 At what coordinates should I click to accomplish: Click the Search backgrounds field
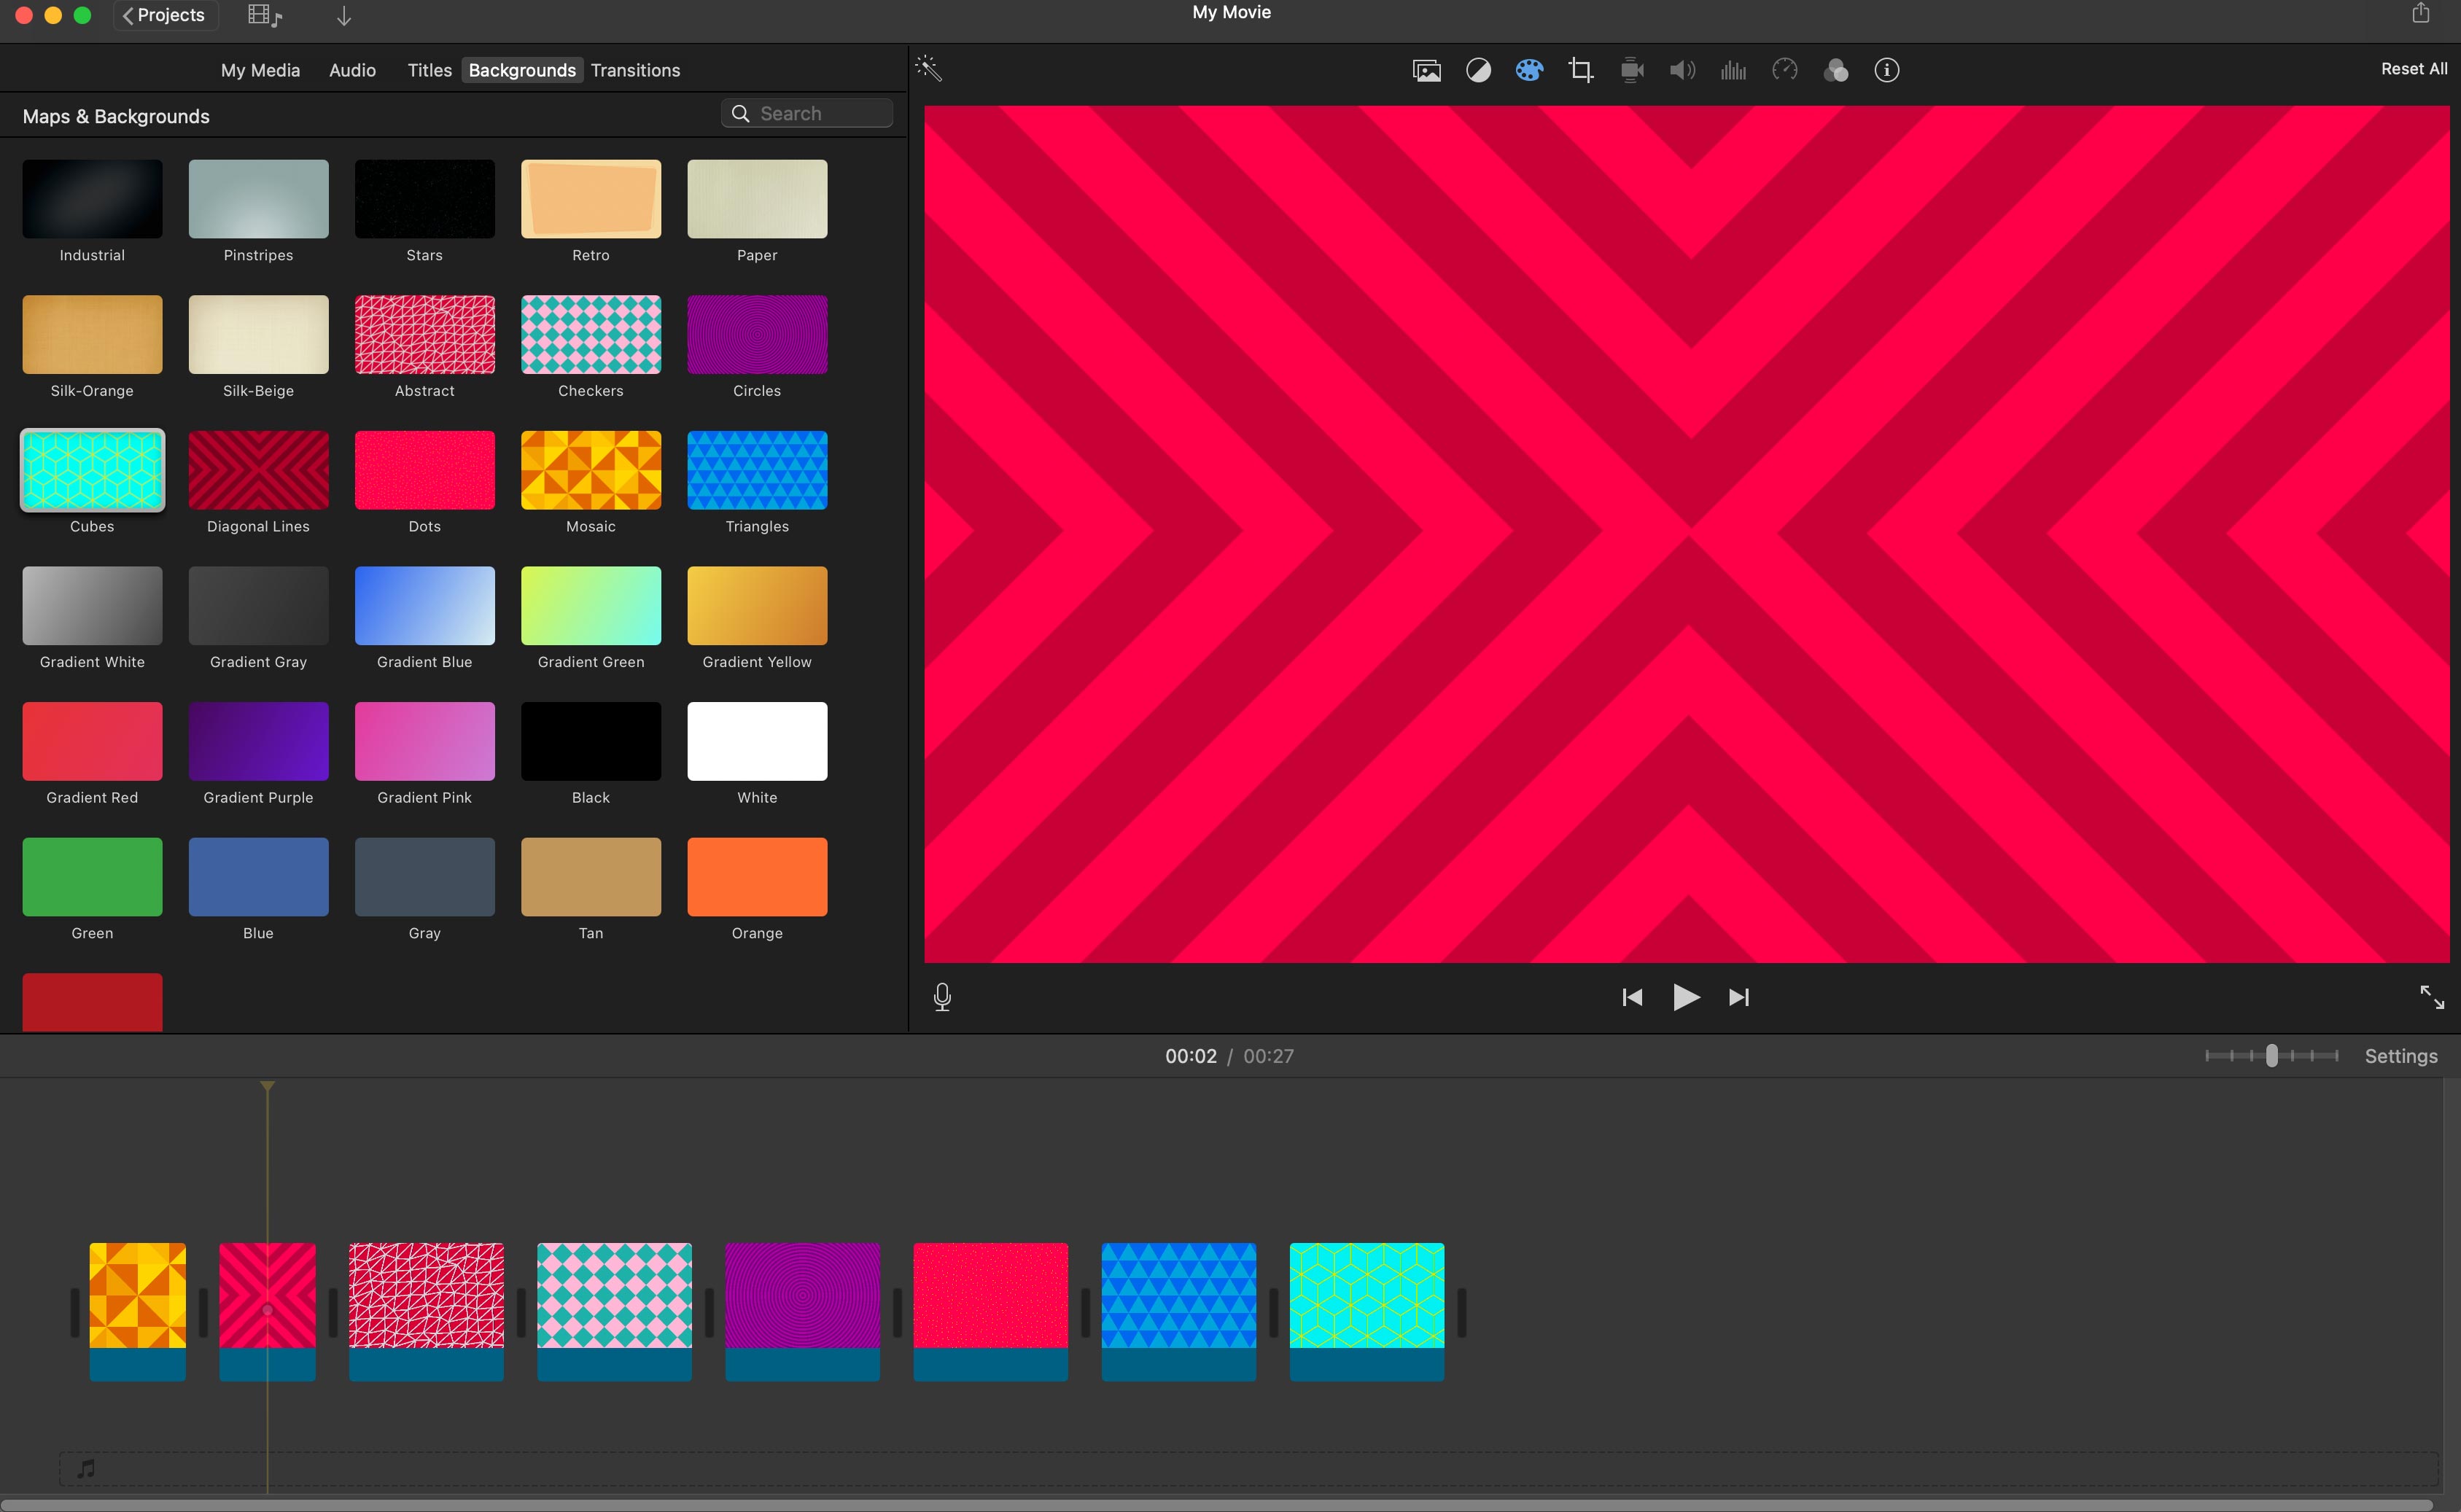point(806,113)
